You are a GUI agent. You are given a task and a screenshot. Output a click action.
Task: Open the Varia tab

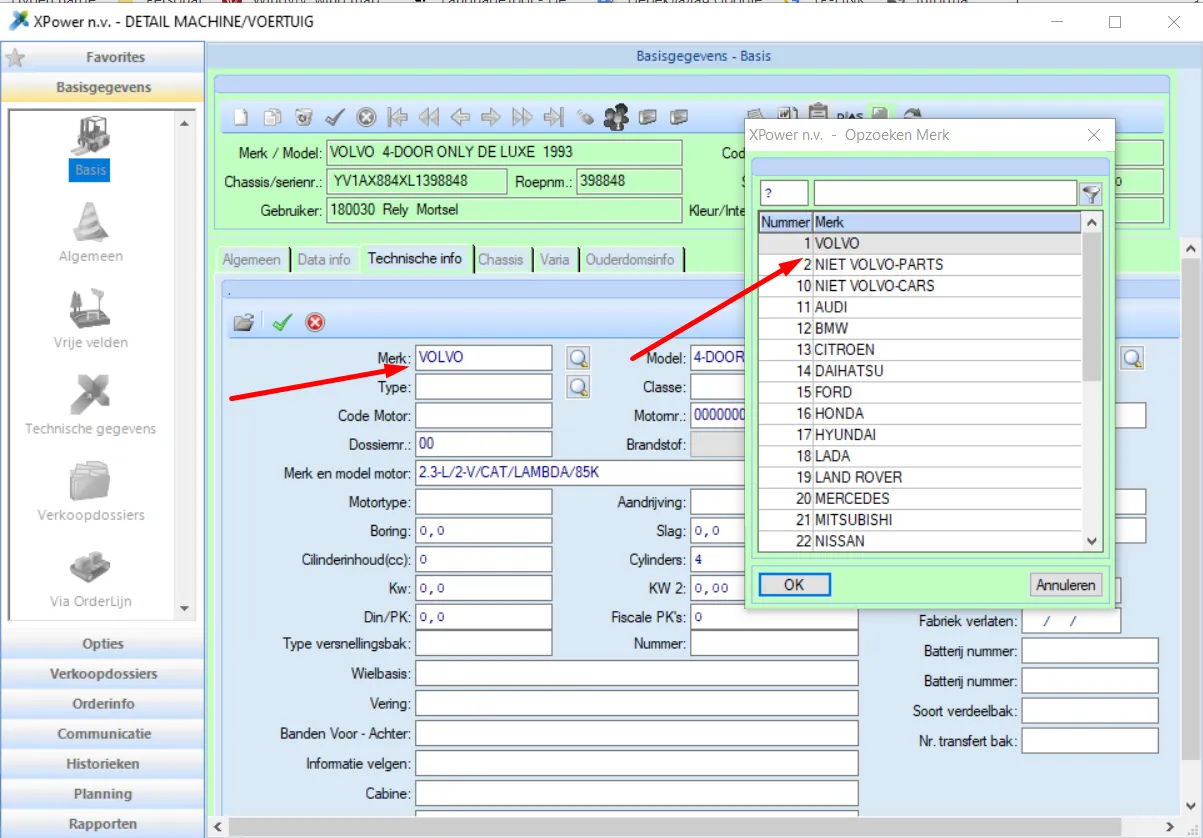tap(555, 259)
